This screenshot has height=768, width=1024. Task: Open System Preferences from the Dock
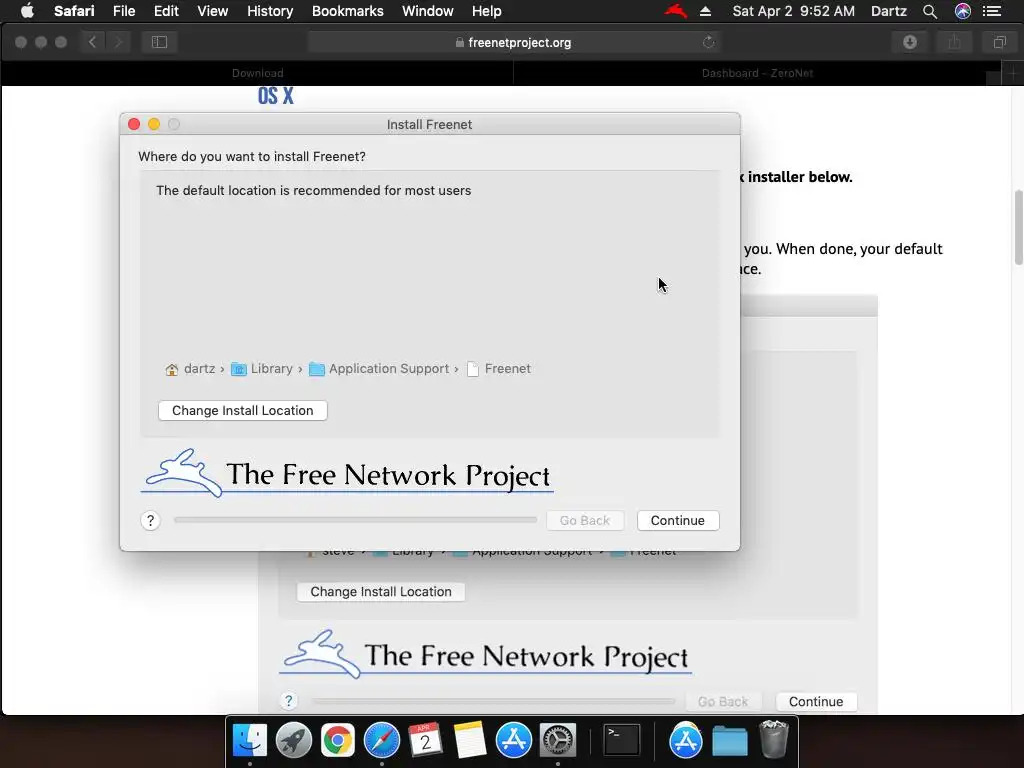558,741
